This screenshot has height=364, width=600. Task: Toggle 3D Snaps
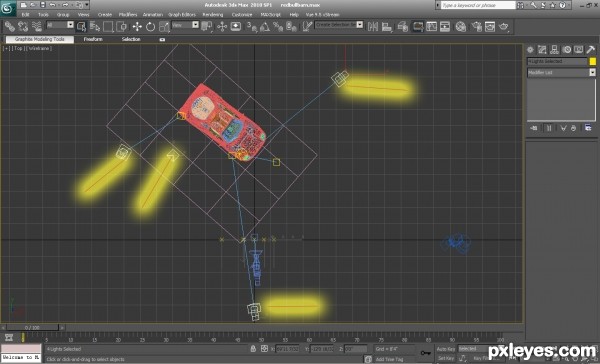tap(251, 26)
